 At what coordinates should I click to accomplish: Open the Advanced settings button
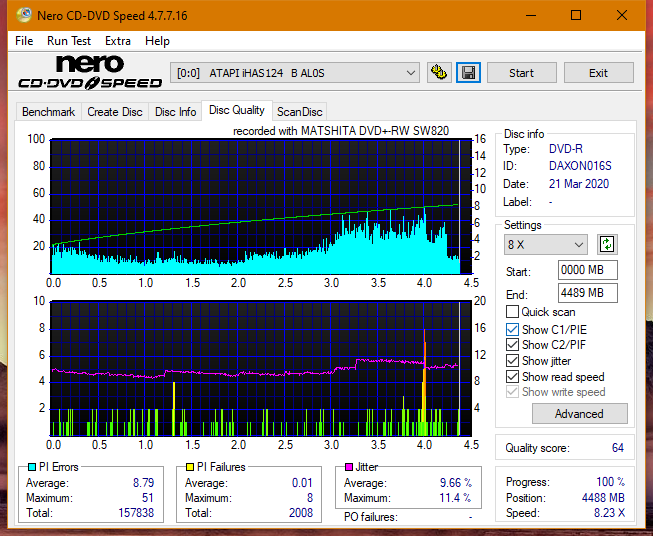pyautogui.click(x=579, y=414)
